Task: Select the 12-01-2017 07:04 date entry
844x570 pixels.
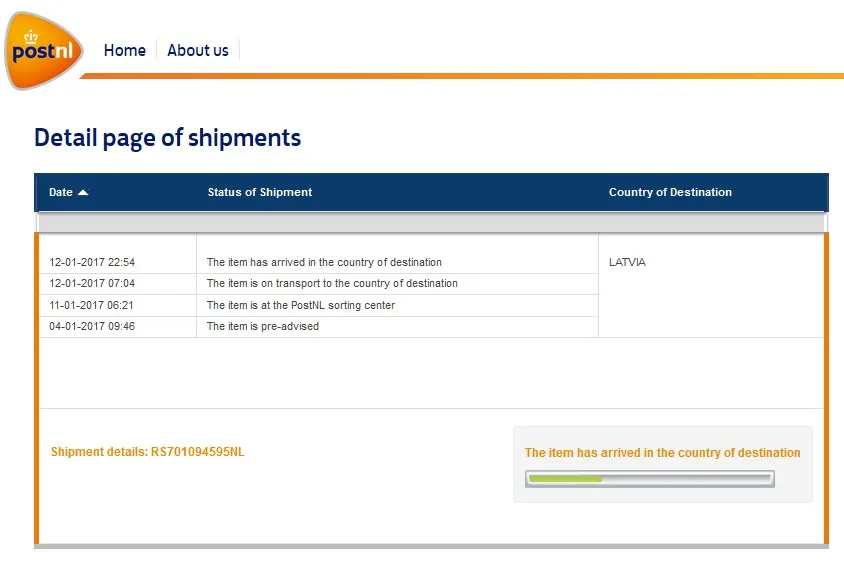Action: pos(92,283)
